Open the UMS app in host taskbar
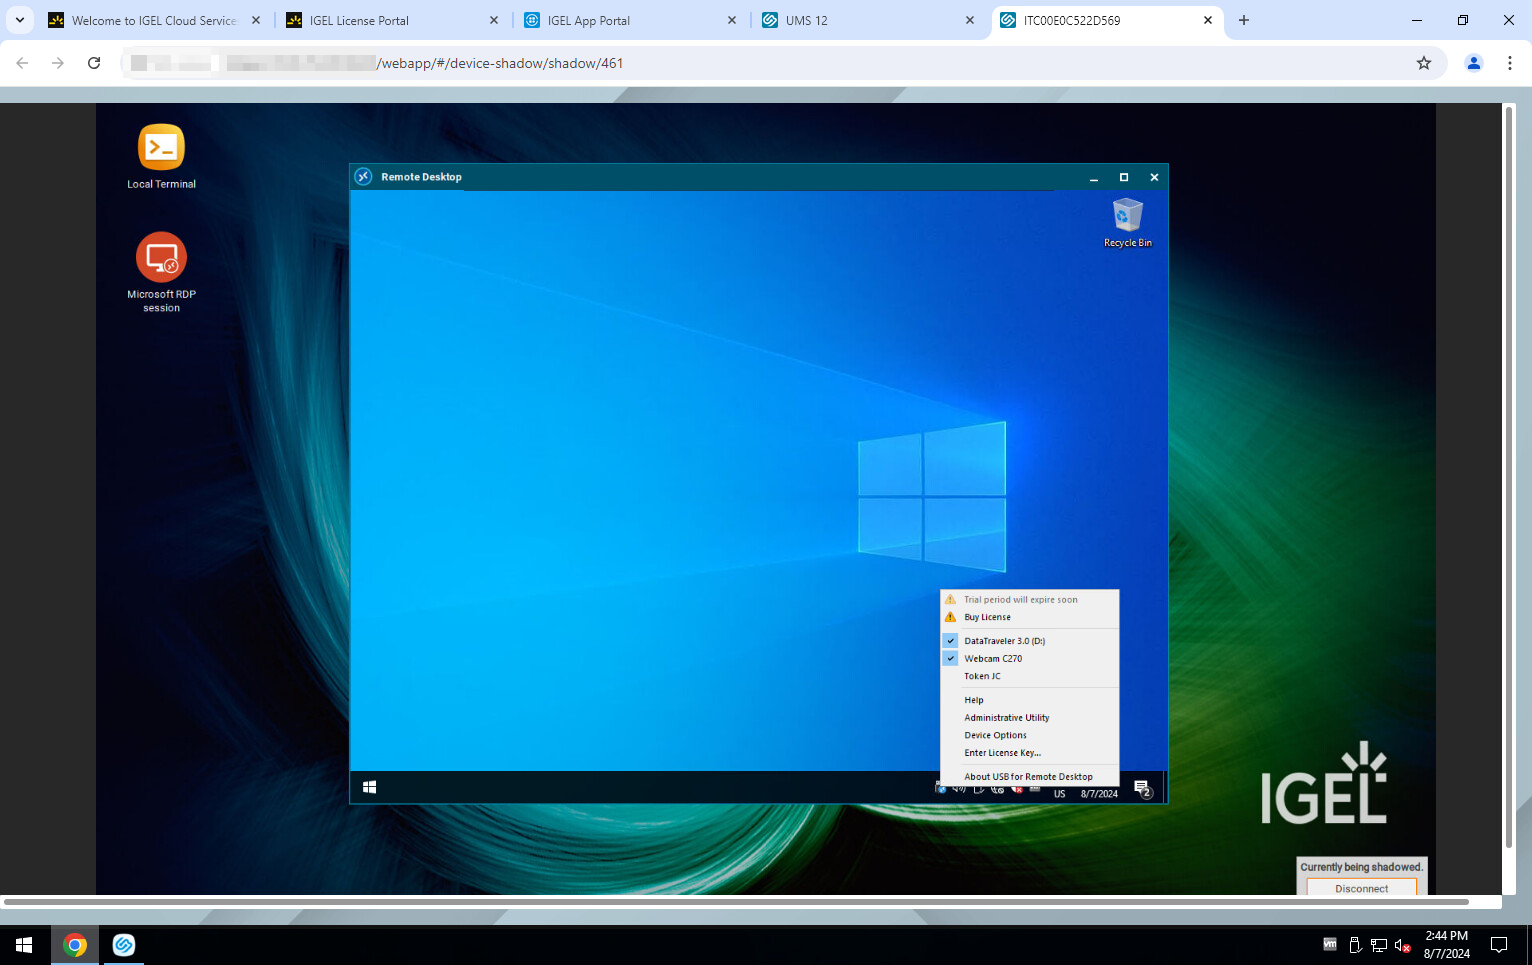 (124, 945)
